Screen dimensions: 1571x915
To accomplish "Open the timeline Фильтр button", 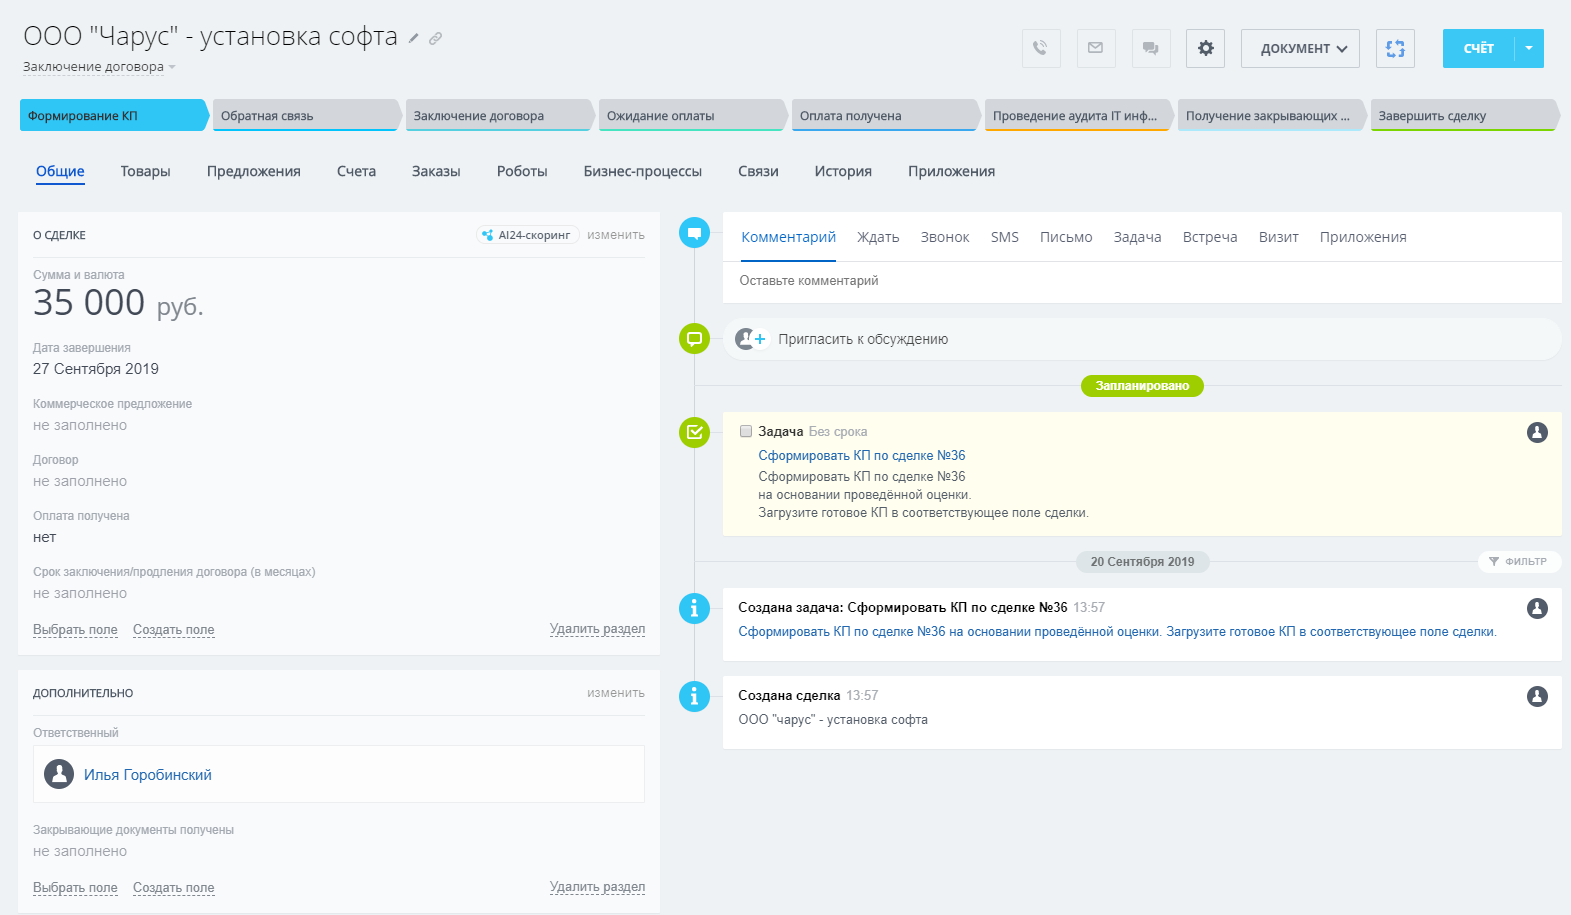I will click(1518, 561).
